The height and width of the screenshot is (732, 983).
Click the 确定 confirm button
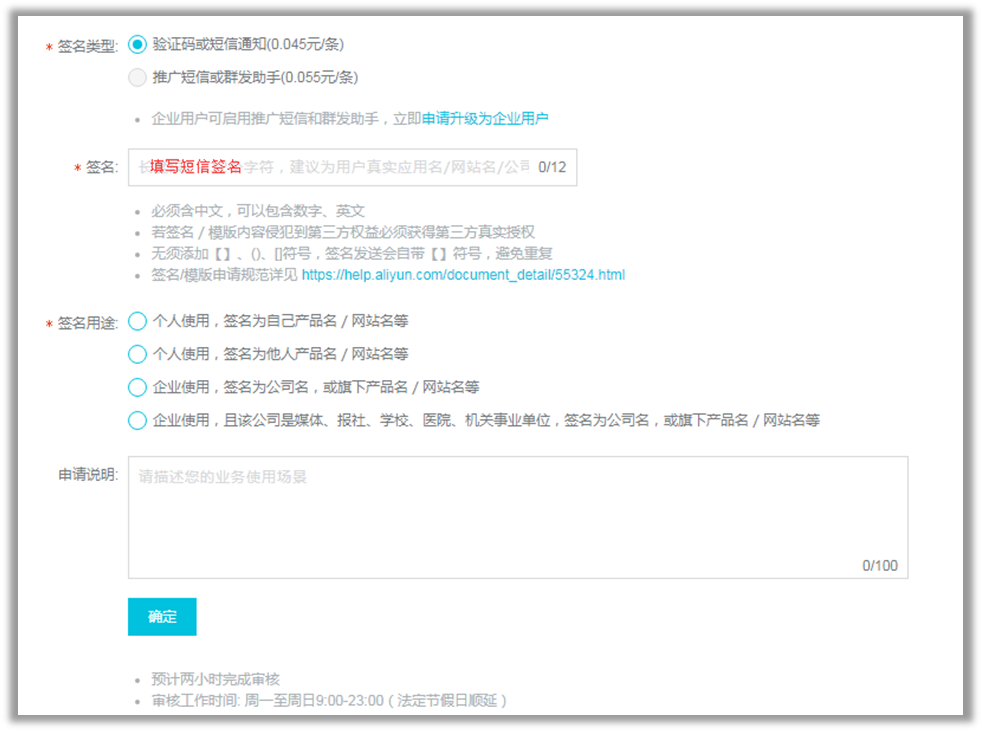pyautogui.click(x=161, y=616)
